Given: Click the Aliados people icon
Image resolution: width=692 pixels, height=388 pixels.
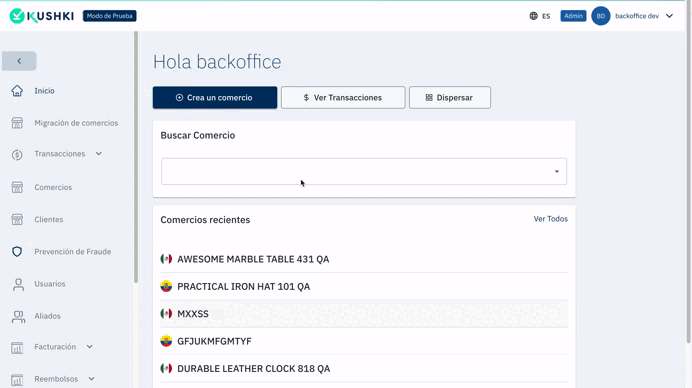Looking at the screenshot, I should coord(18,316).
